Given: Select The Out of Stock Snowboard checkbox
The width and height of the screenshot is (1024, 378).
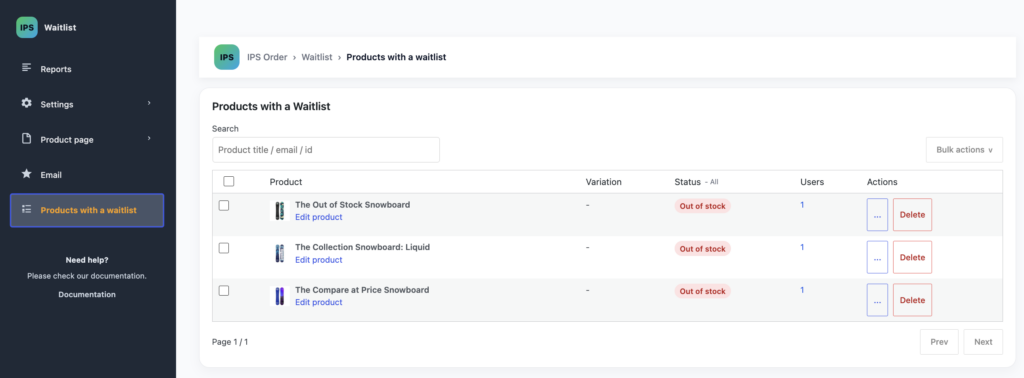Looking at the screenshot, I should (x=224, y=205).
